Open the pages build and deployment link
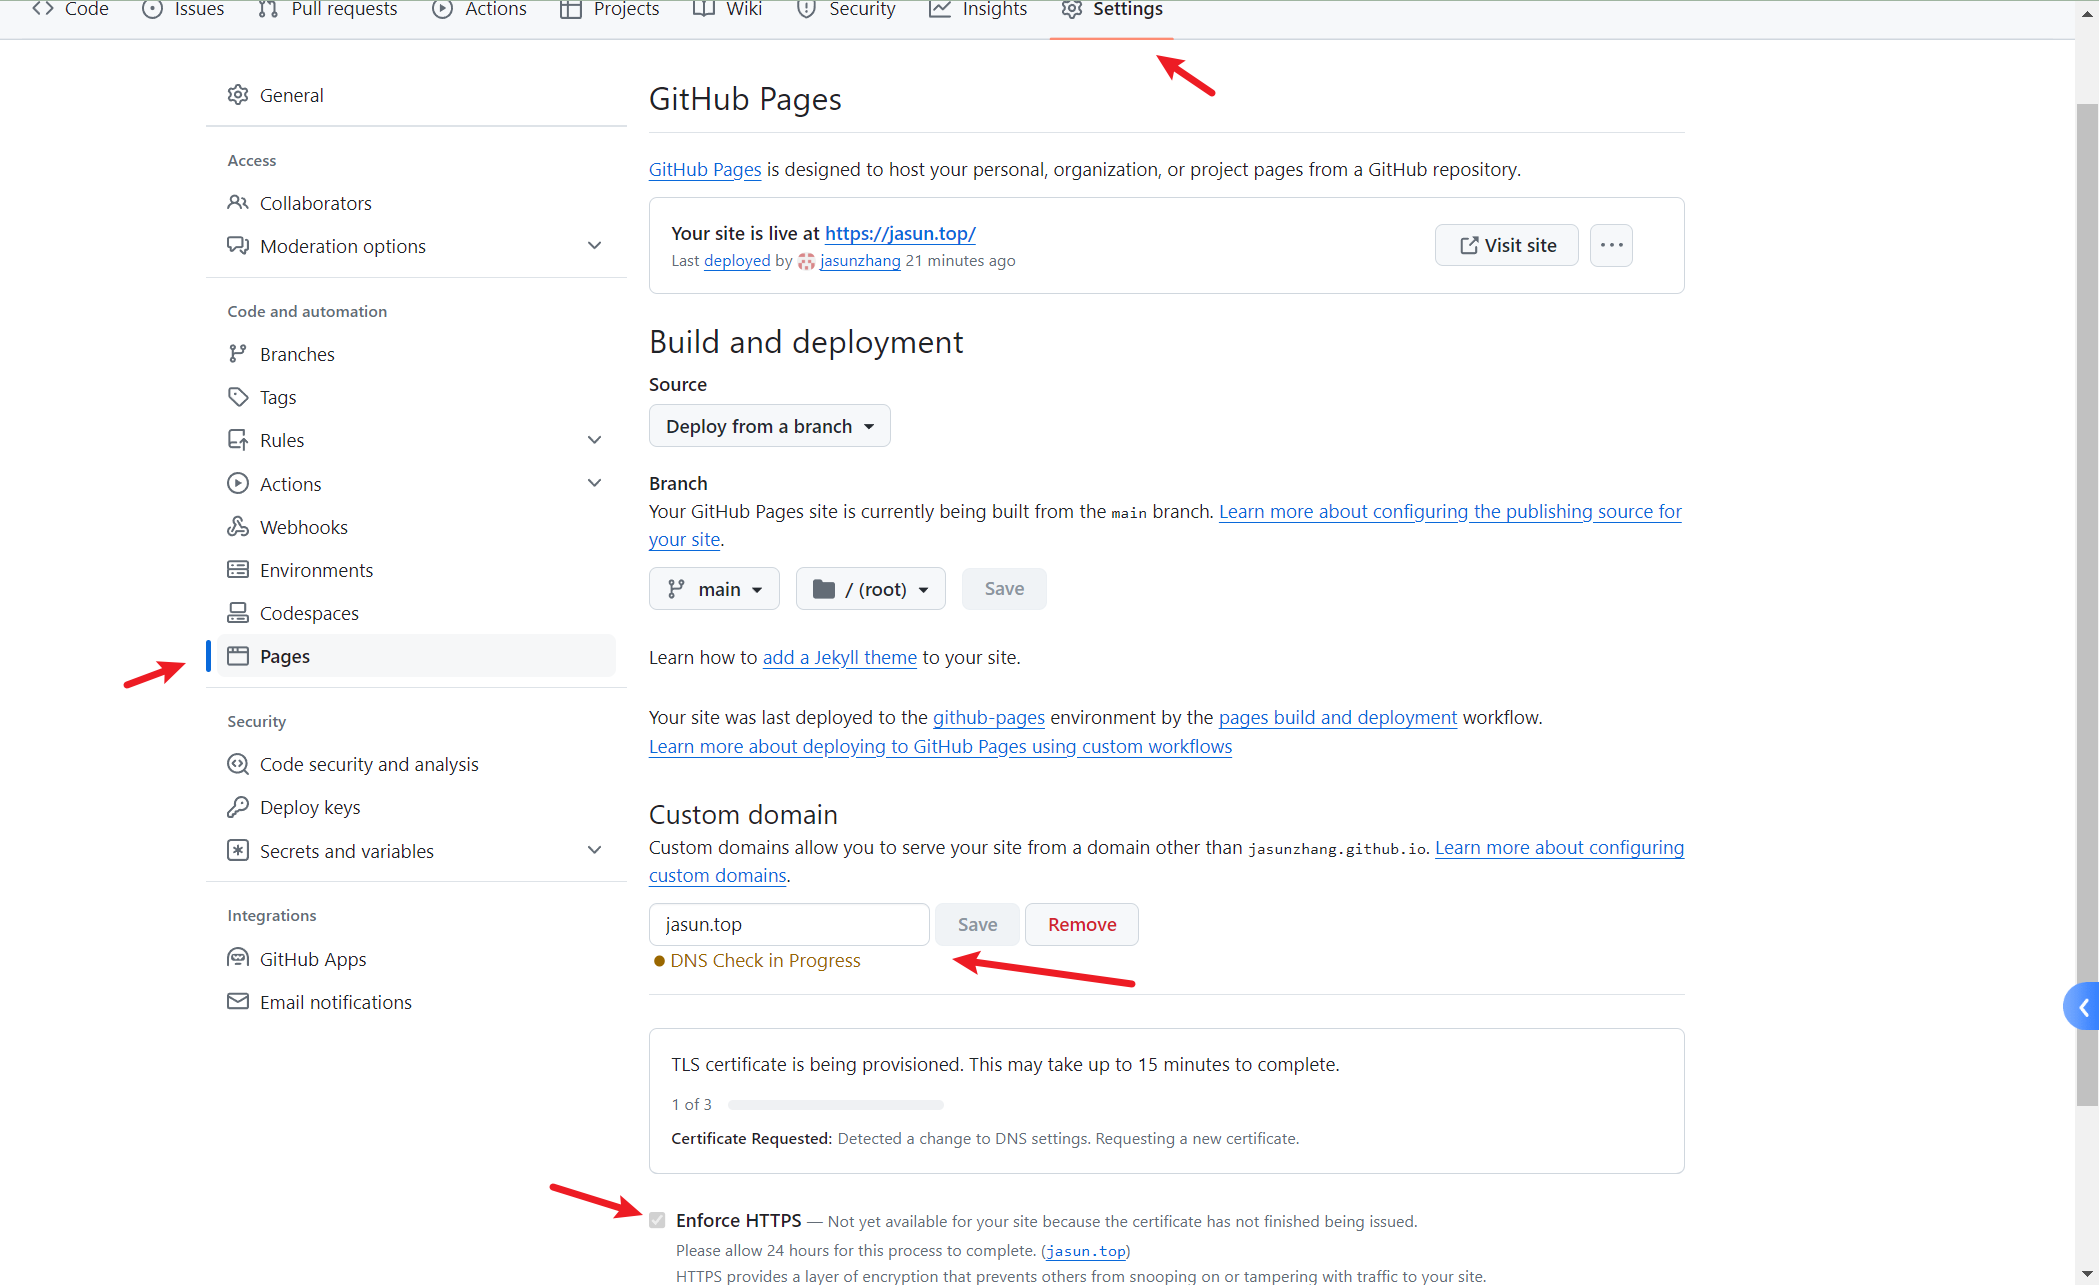2099x1285 pixels. pyautogui.click(x=1337, y=717)
